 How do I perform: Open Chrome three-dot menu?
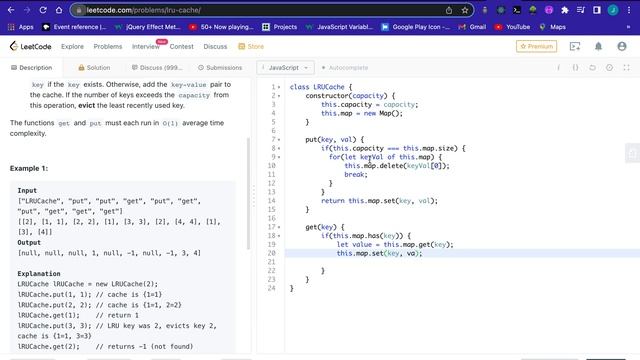(x=629, y=10)
